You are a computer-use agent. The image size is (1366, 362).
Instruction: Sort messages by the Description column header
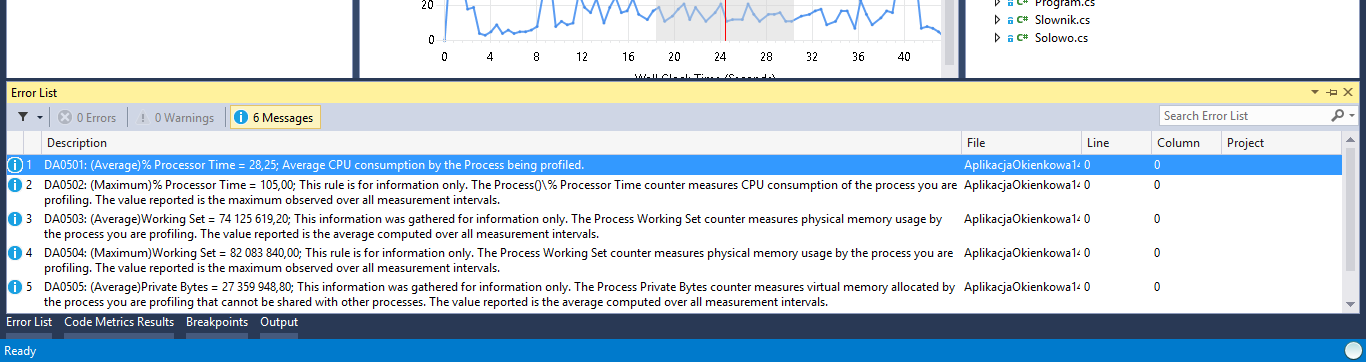click(x=500, y=143)
